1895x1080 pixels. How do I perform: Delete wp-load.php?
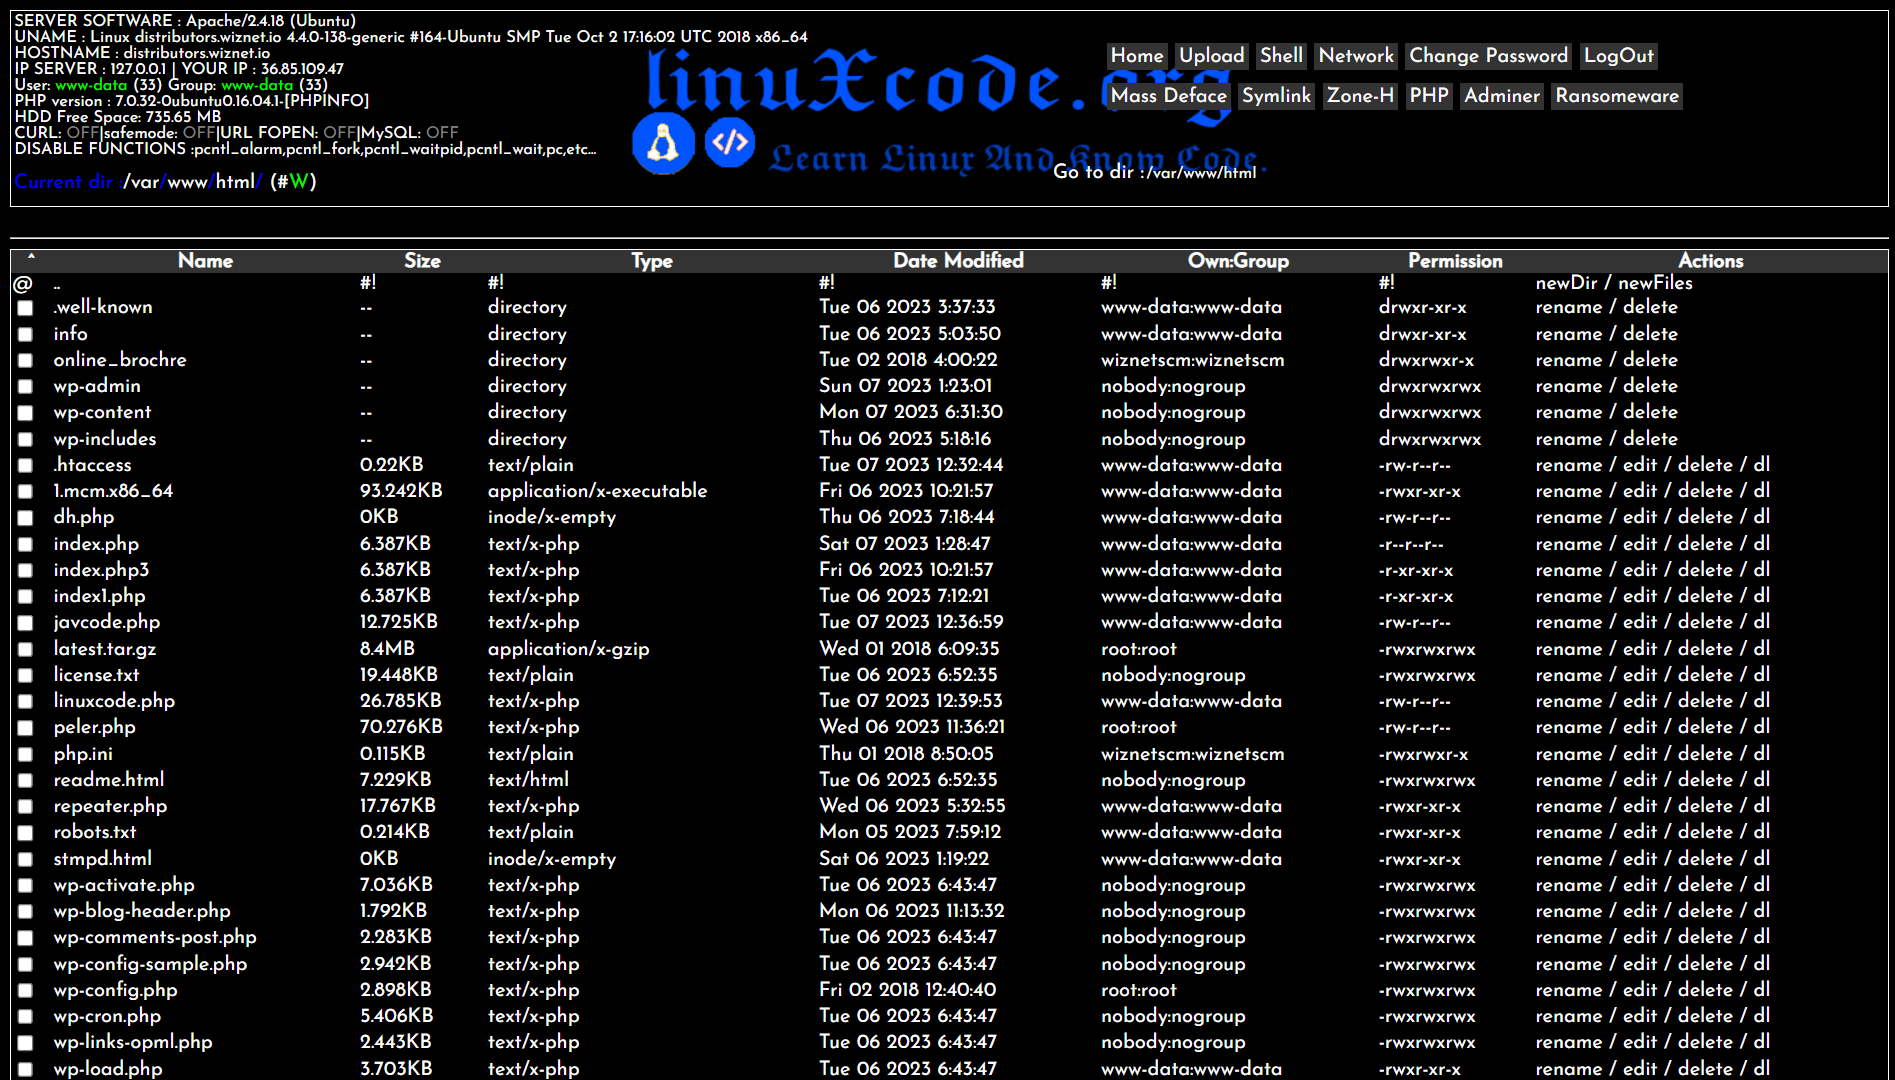click(1705, 1069)
